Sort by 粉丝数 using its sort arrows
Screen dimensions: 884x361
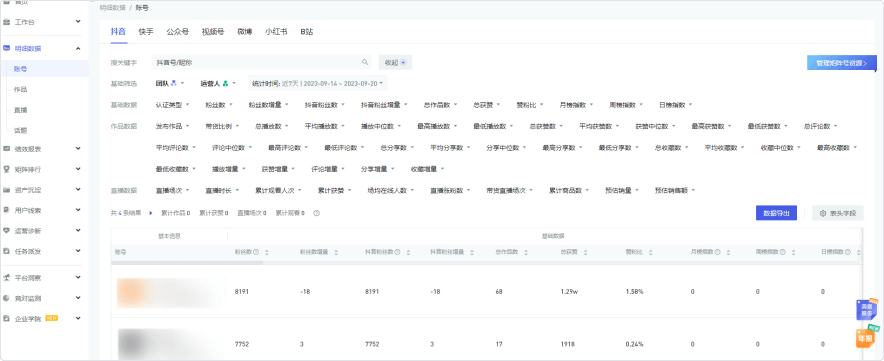coord(267,252)
